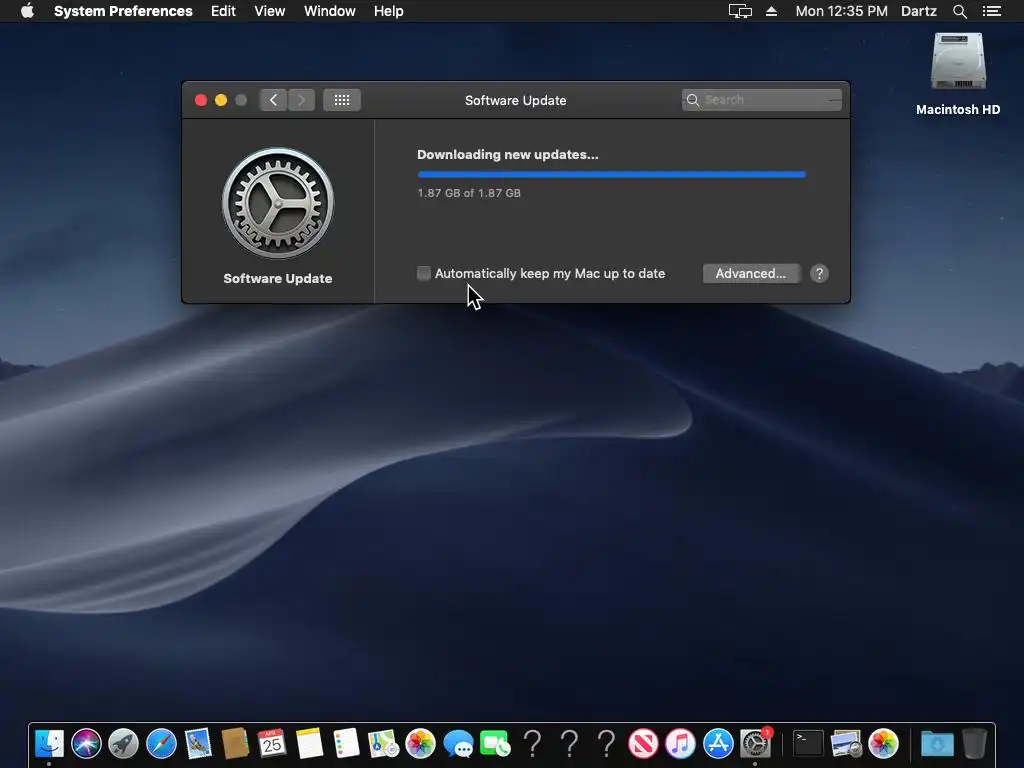
Task: Open Messages speech bubble icon
Action: click(x=458, y=743)
